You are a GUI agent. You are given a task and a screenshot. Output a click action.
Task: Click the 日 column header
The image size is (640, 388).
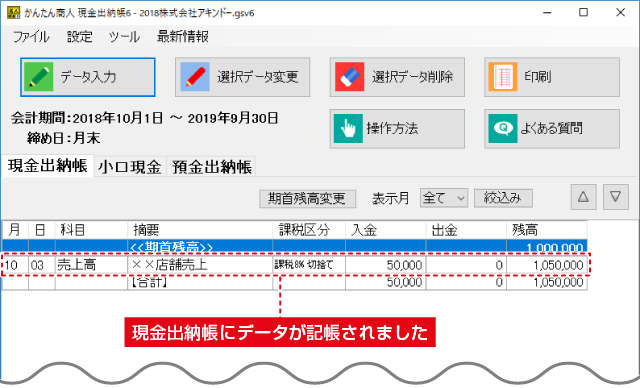click(42, 230)
